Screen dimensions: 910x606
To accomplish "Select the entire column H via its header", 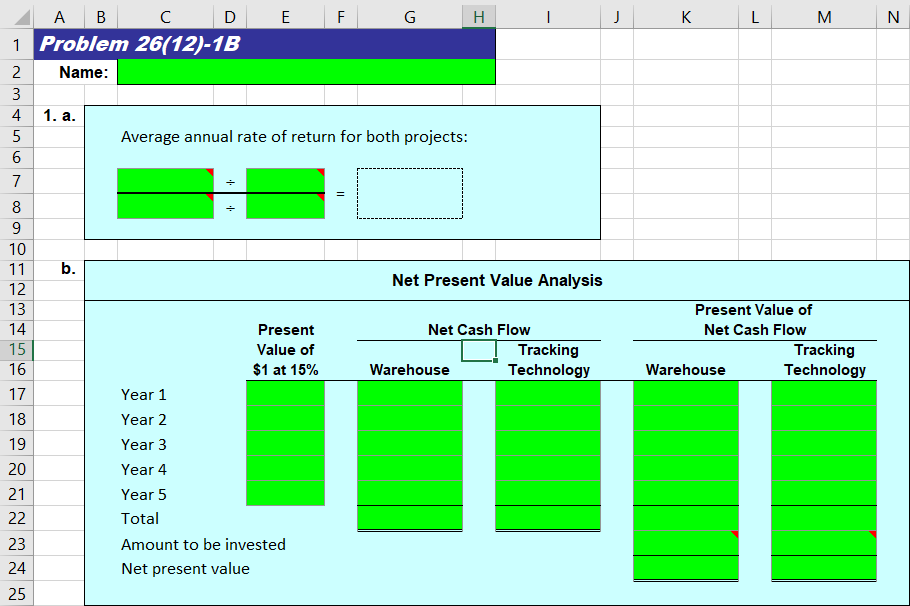I will (x=479, y=16).
